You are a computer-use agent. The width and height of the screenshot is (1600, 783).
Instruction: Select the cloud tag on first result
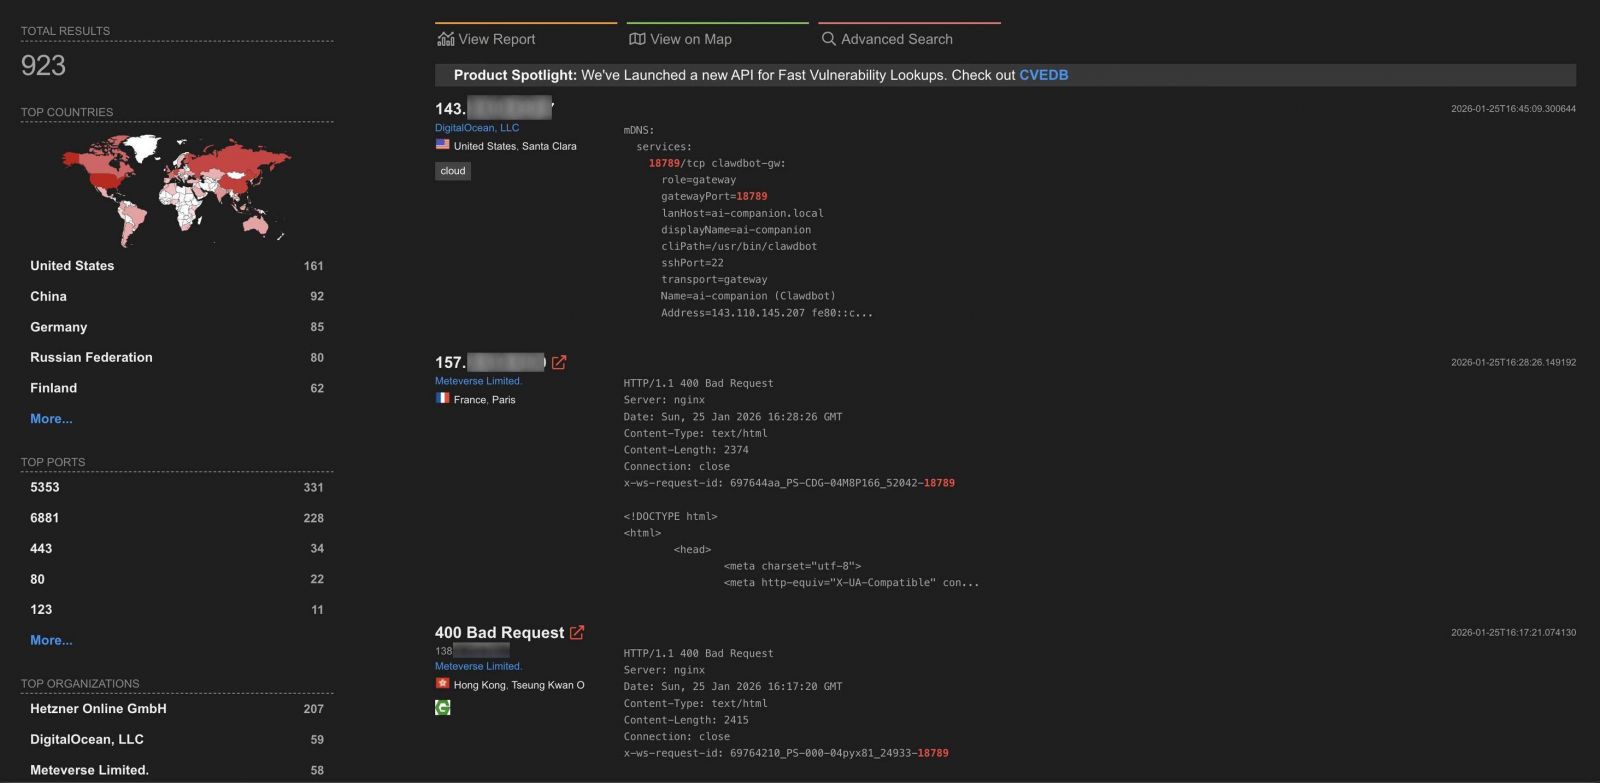click(x=453, y=171)
